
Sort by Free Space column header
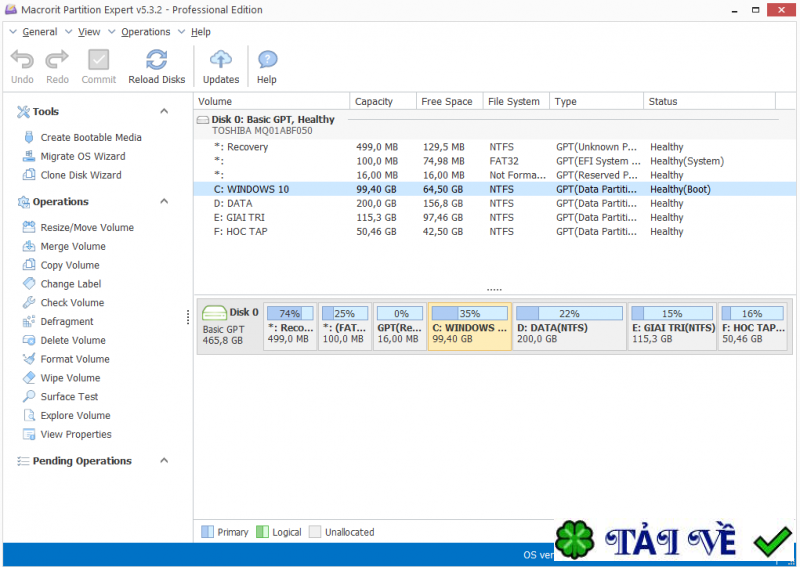[449, 101]
